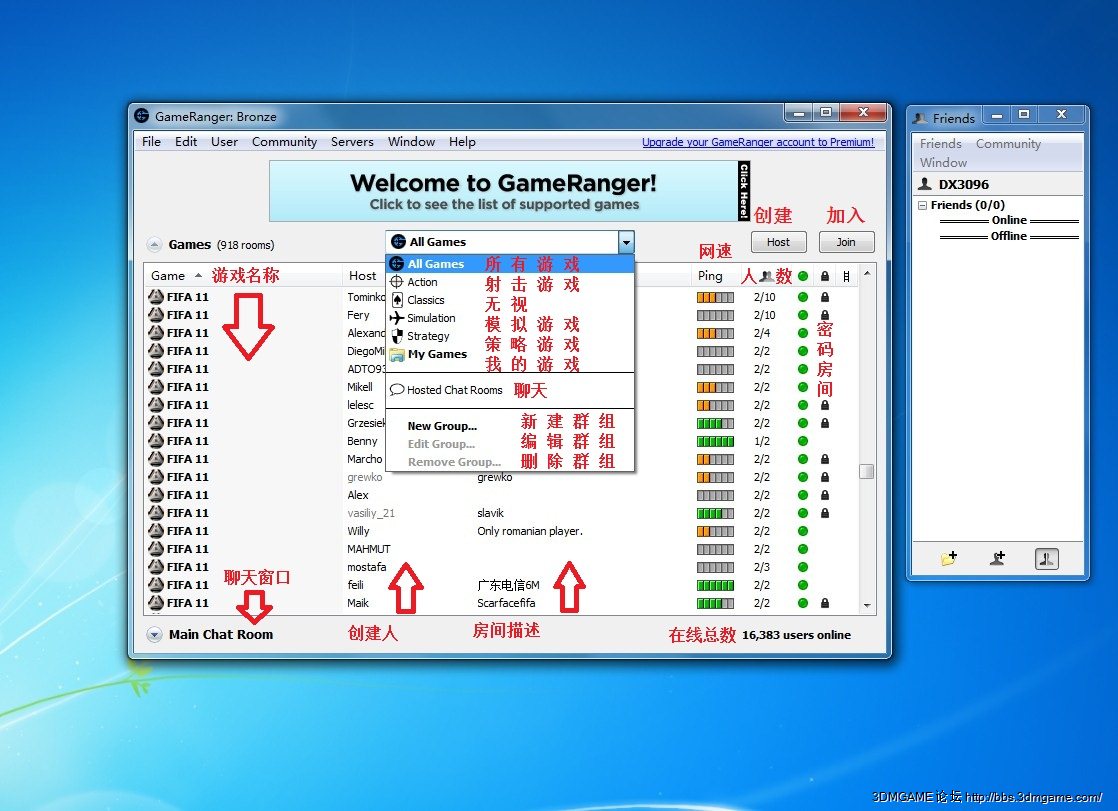This screenshot has width=1118, height=811.
Task: Open the Community menu in GameRanger menu bar
Action: [x=284, y=142]
